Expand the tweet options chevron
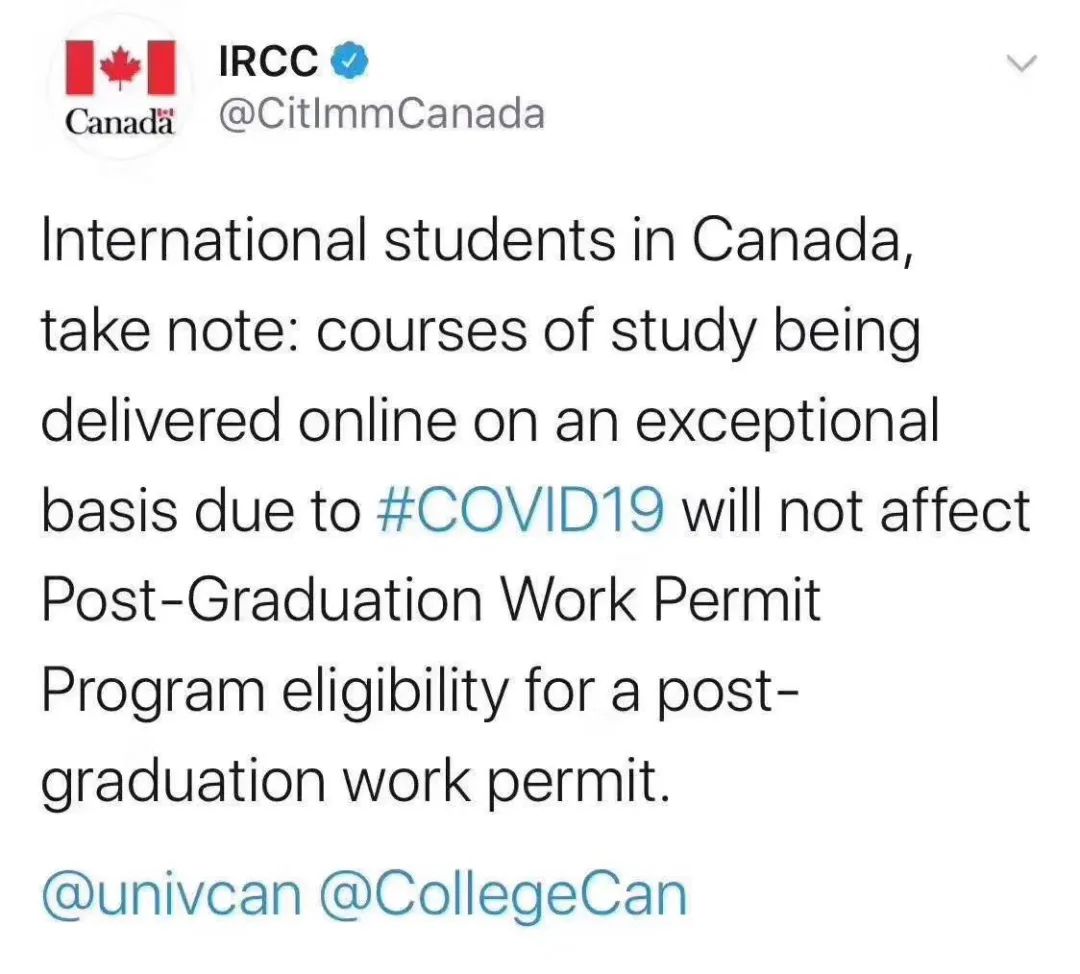1080x974 pixels. pos(1021,63)
